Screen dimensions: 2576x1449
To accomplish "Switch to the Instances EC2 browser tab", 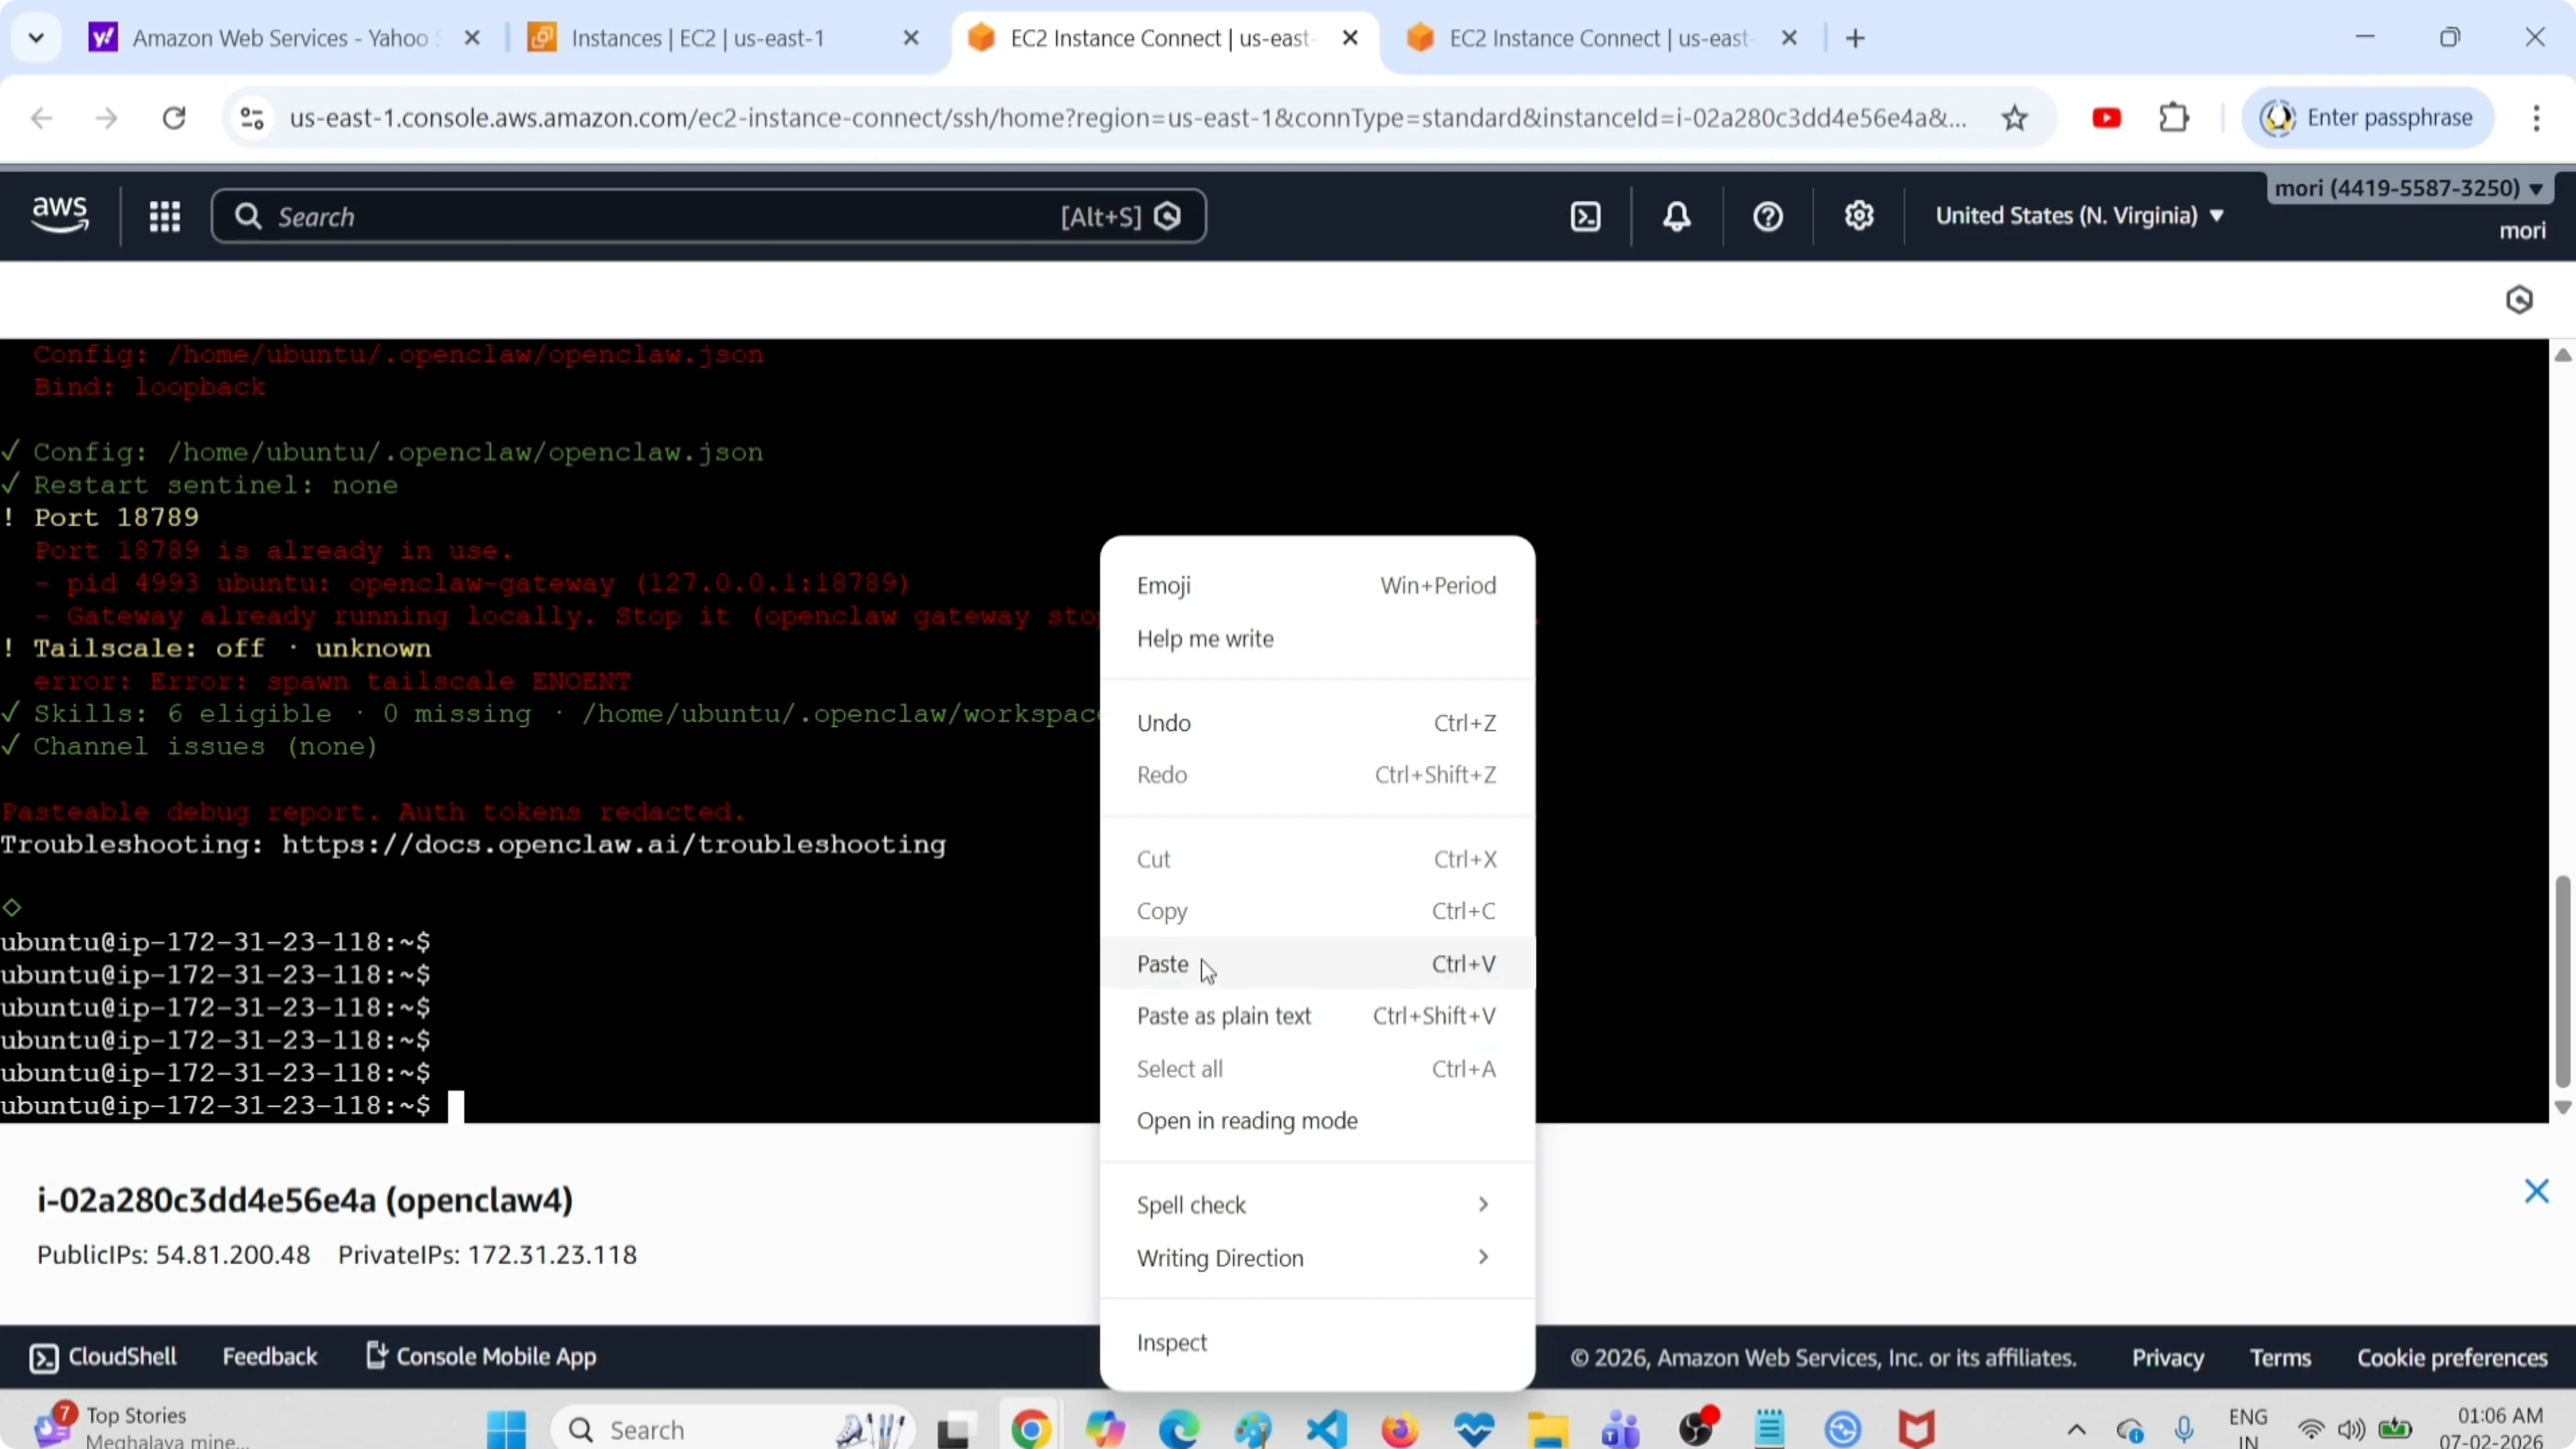I will (x=700, y=38).
